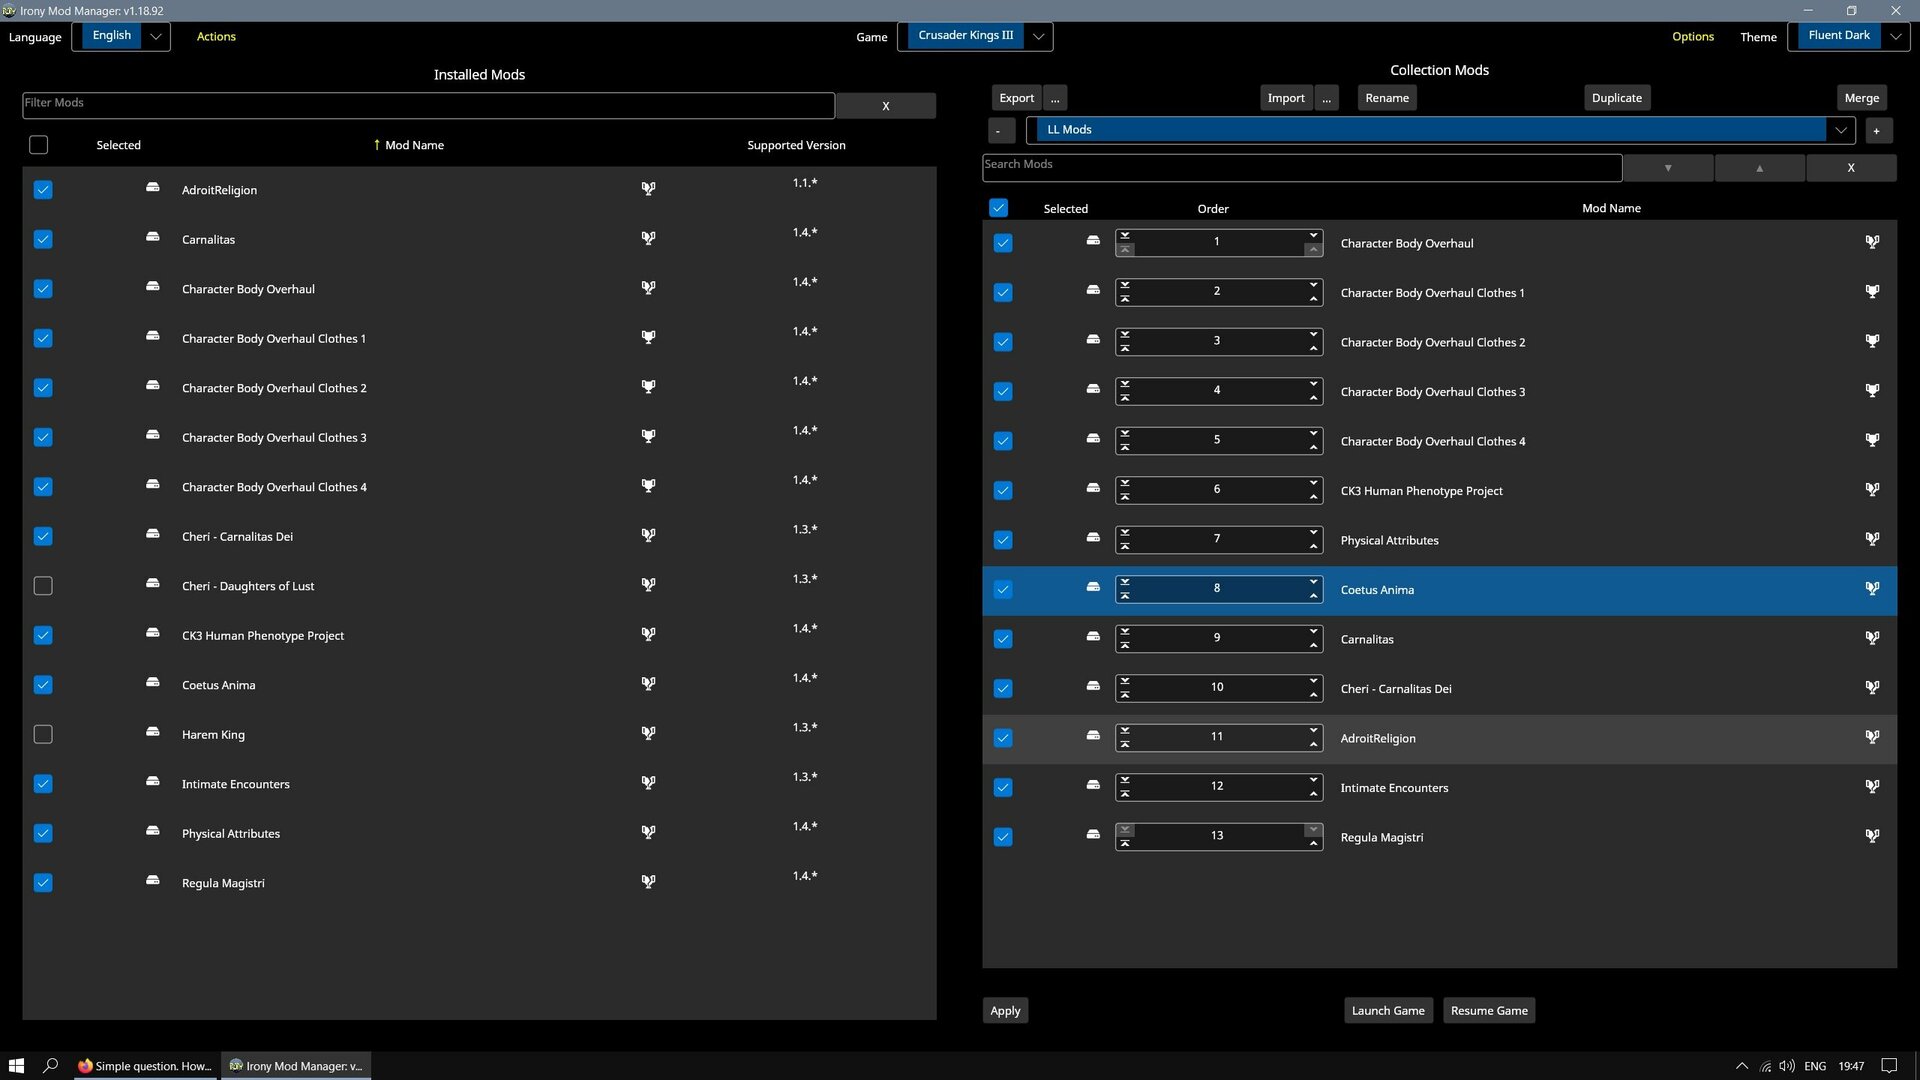Uncheck Regula Magistri in the collection list

[1003, 837]
